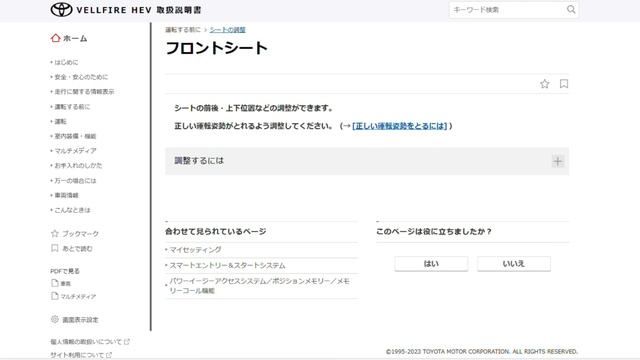Open 画面表示設定 display settings
640x360 pixels.
(x=80, y=320)
